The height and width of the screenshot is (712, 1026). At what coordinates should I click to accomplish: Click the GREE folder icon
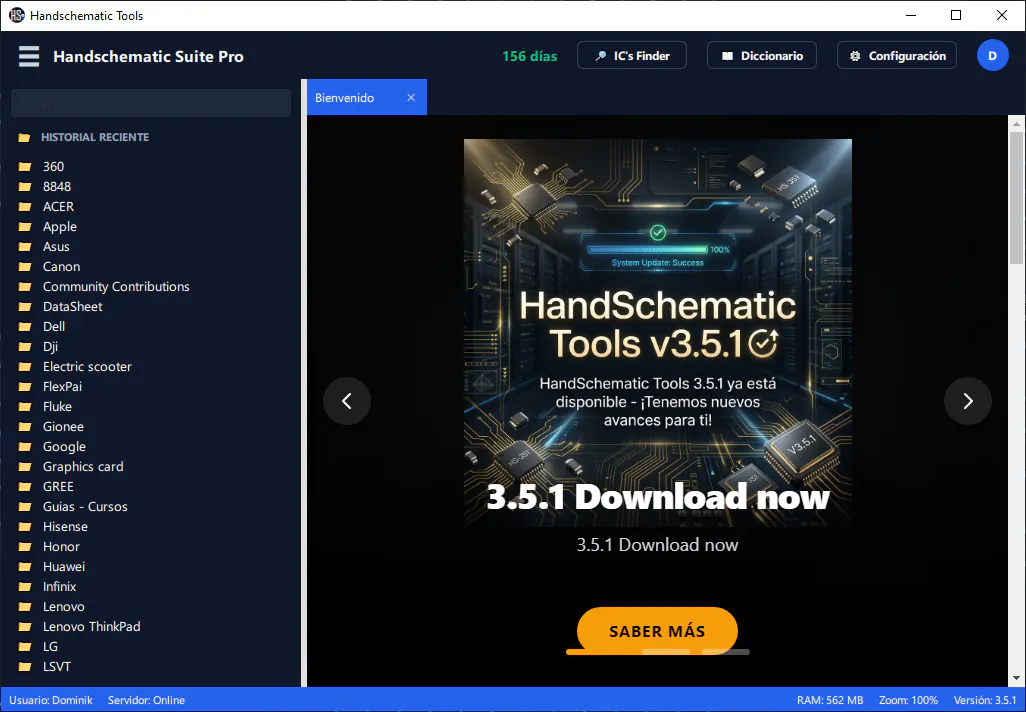click(25, 486)
